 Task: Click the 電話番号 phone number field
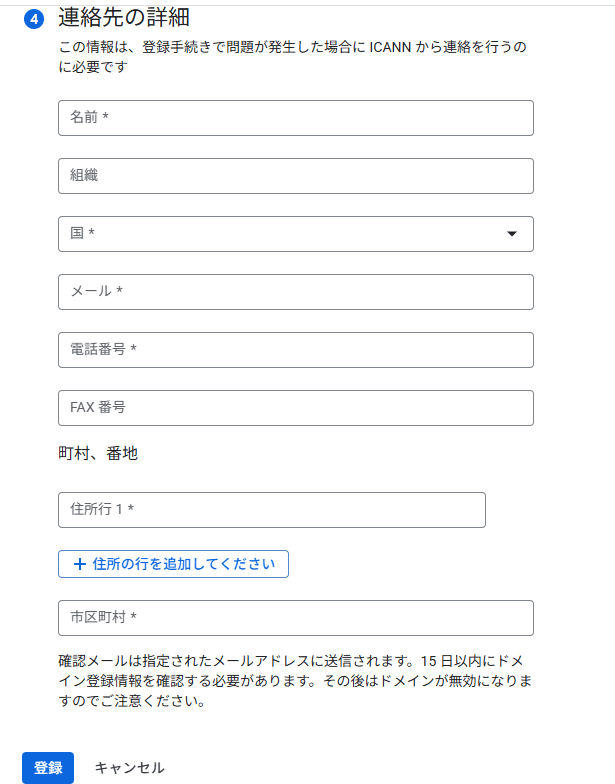pyautogui.click(x=296, y=350)
